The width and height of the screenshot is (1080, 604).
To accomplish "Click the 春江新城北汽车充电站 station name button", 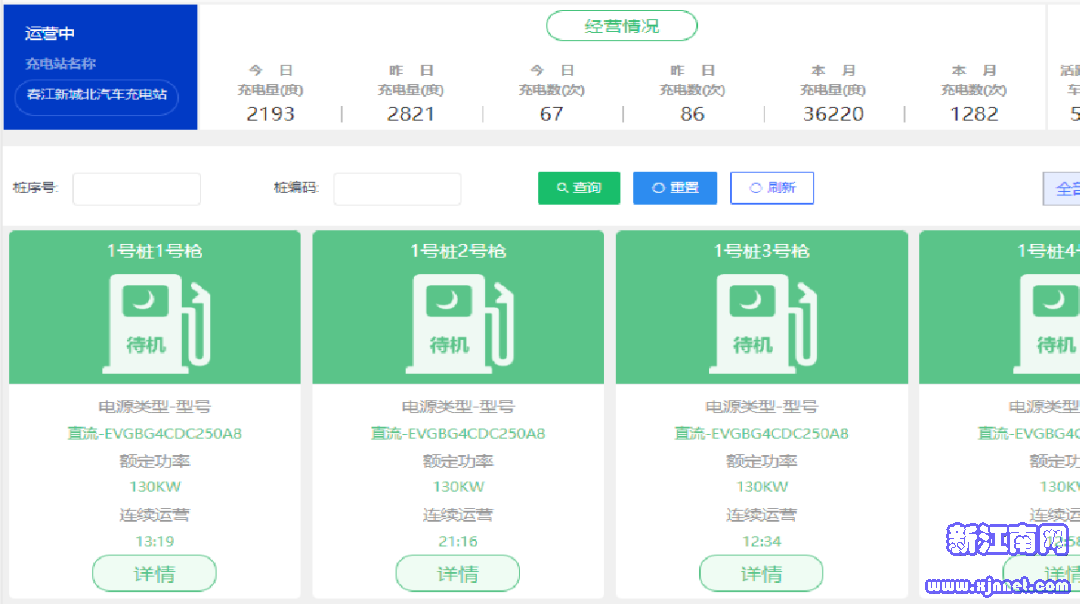I will [96, 97].
